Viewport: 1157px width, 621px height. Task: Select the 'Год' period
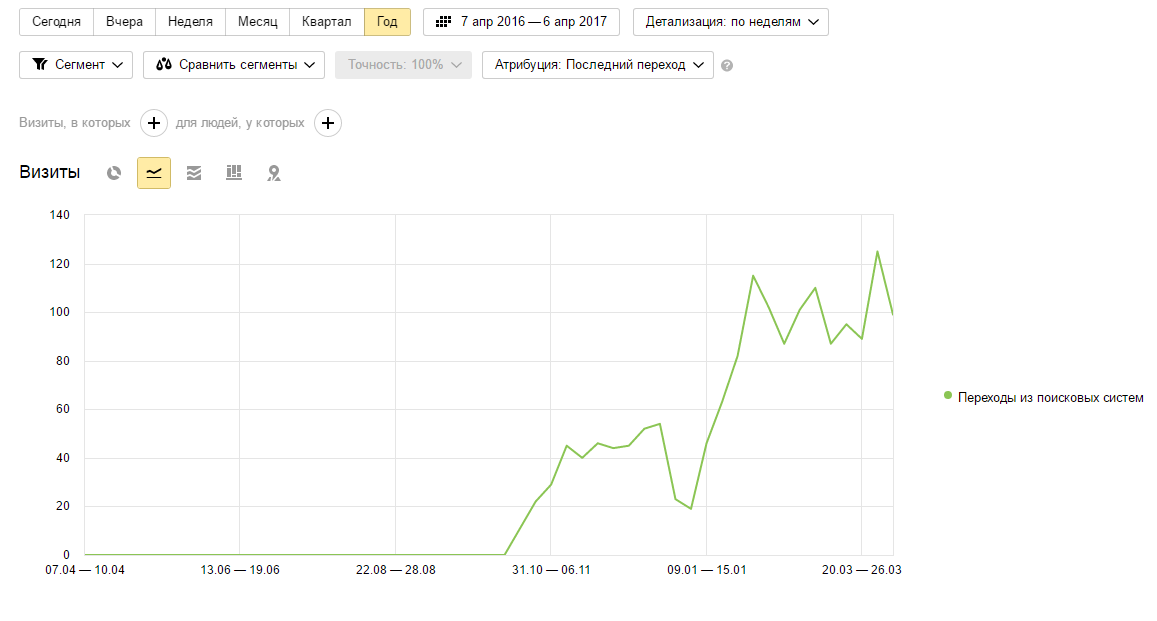click(x=387, y=22)
